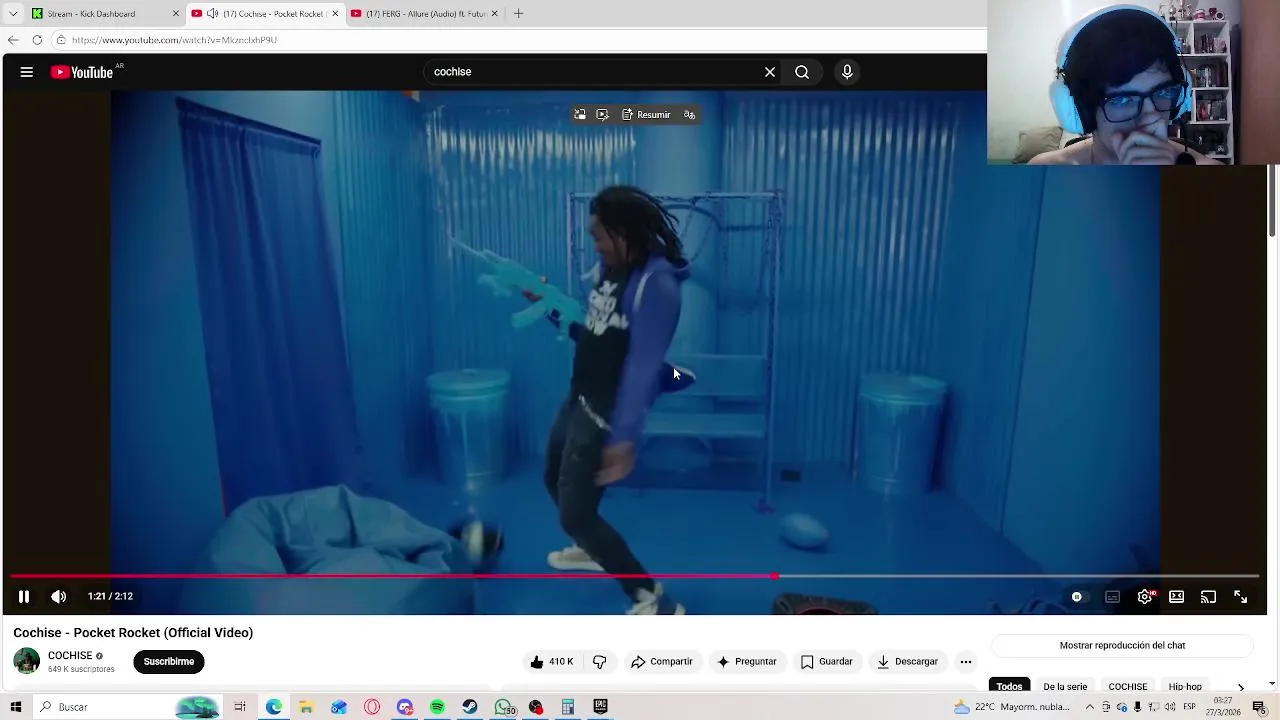This screenshot has height=720, width=1280.
Task: Enter fullscreen mode
Action: pos(1240,597)
